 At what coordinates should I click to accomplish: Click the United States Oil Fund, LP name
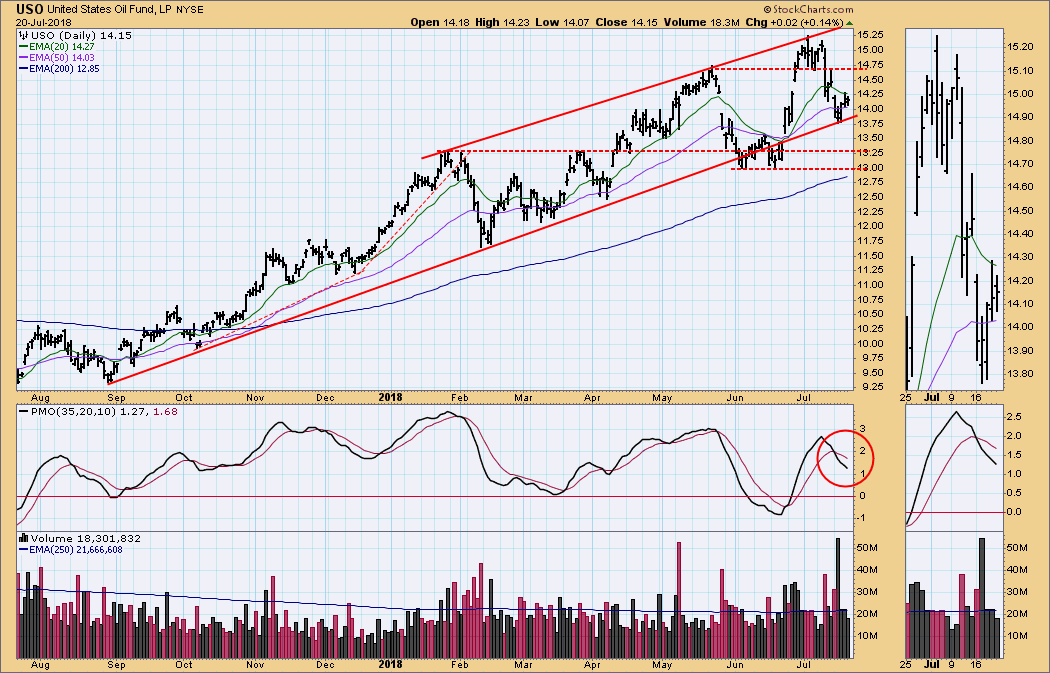[110, 9]
